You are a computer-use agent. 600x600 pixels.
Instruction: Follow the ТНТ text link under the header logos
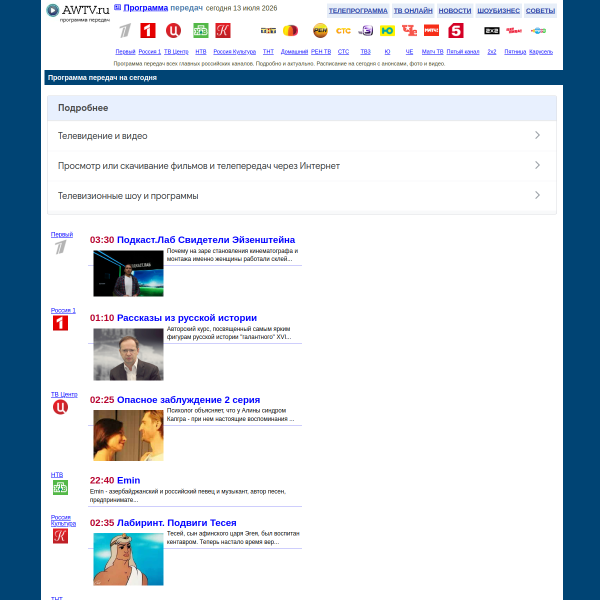pyautogui.click(x=268, y=52)
